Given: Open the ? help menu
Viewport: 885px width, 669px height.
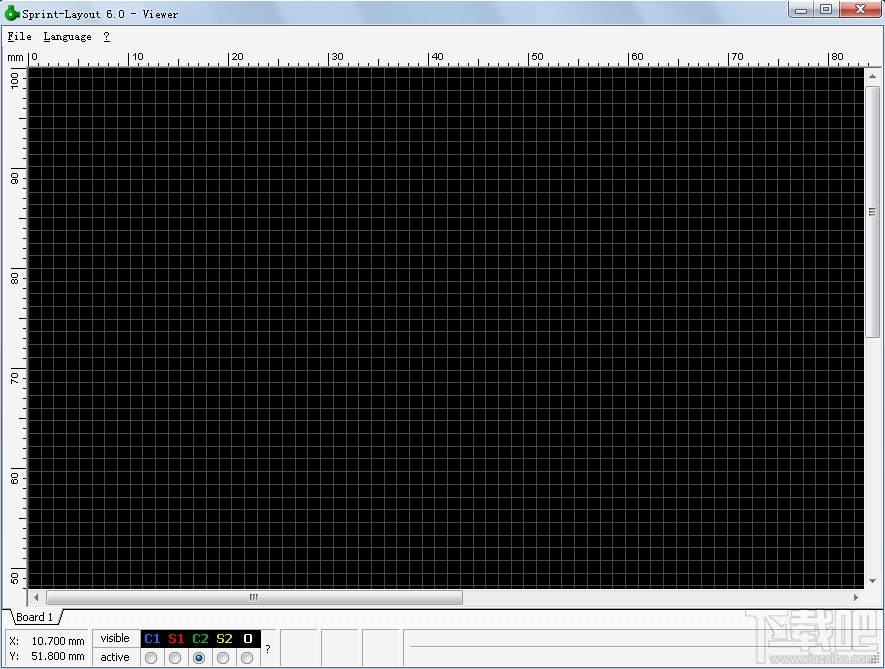Looking at the screenshot, I should 105,36.
